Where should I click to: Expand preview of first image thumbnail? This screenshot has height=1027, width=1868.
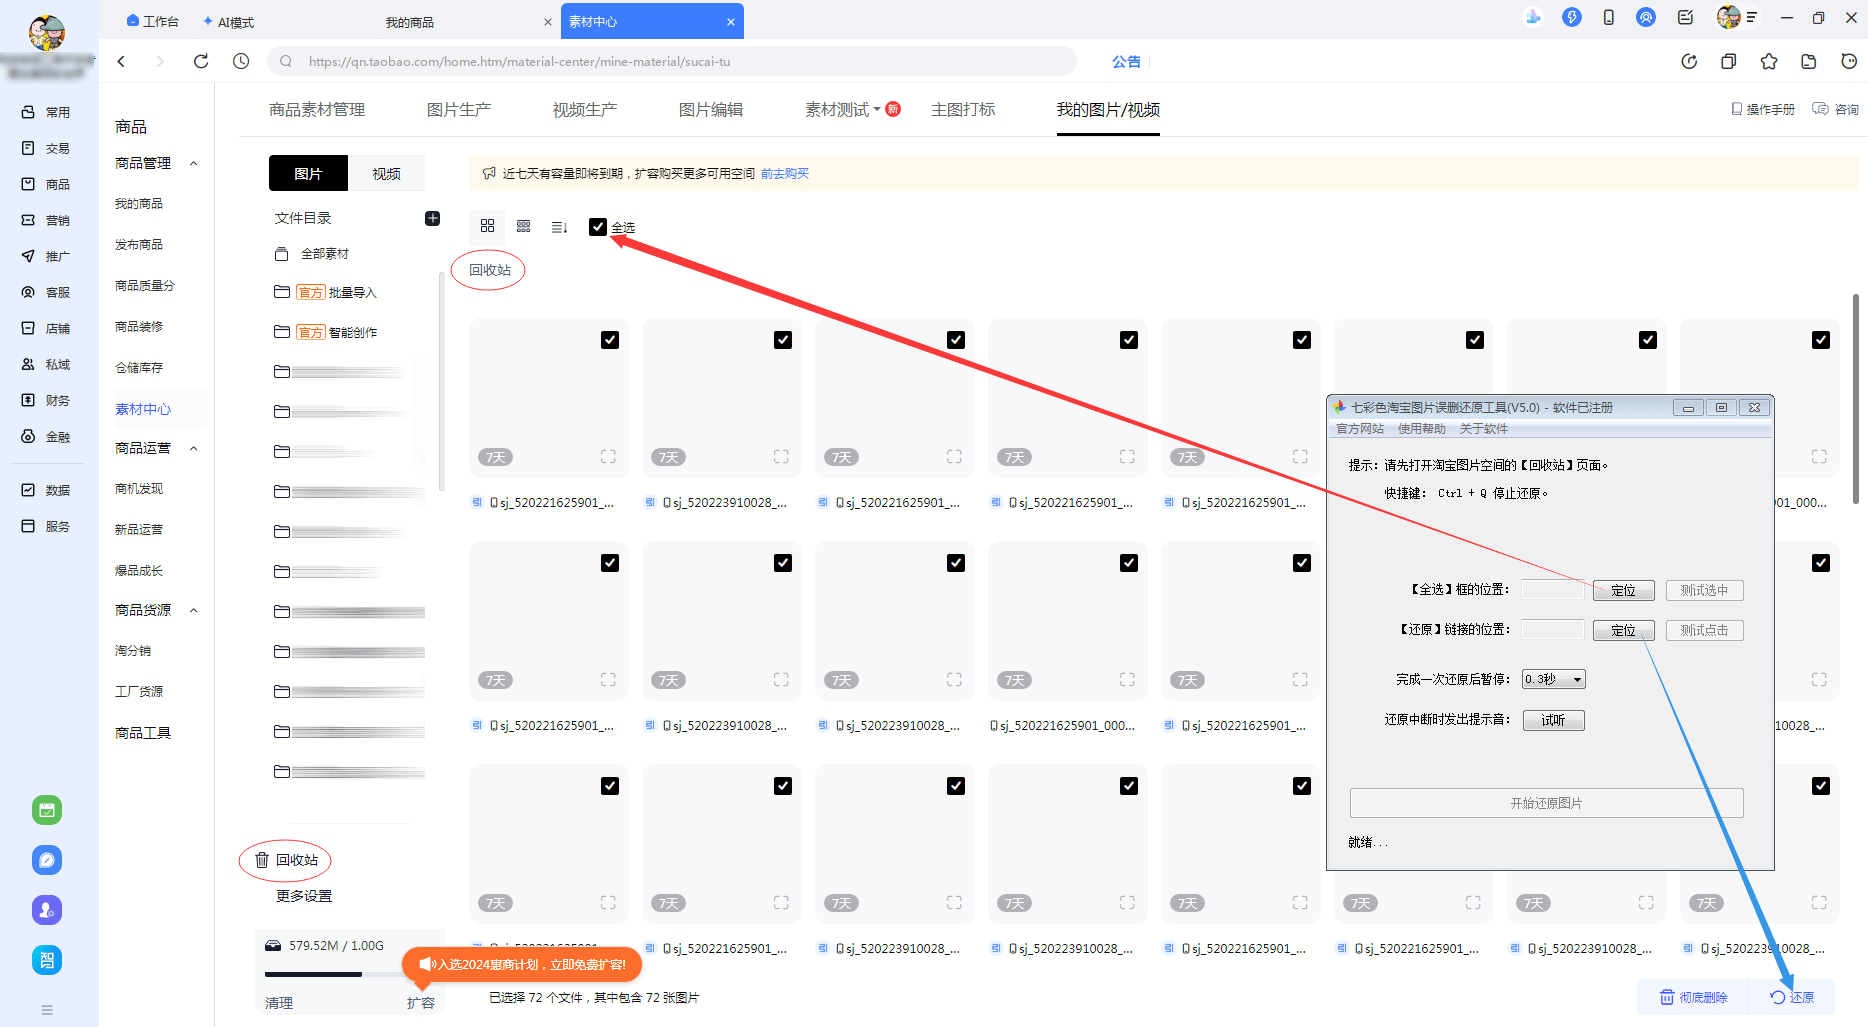pos(608,457)
